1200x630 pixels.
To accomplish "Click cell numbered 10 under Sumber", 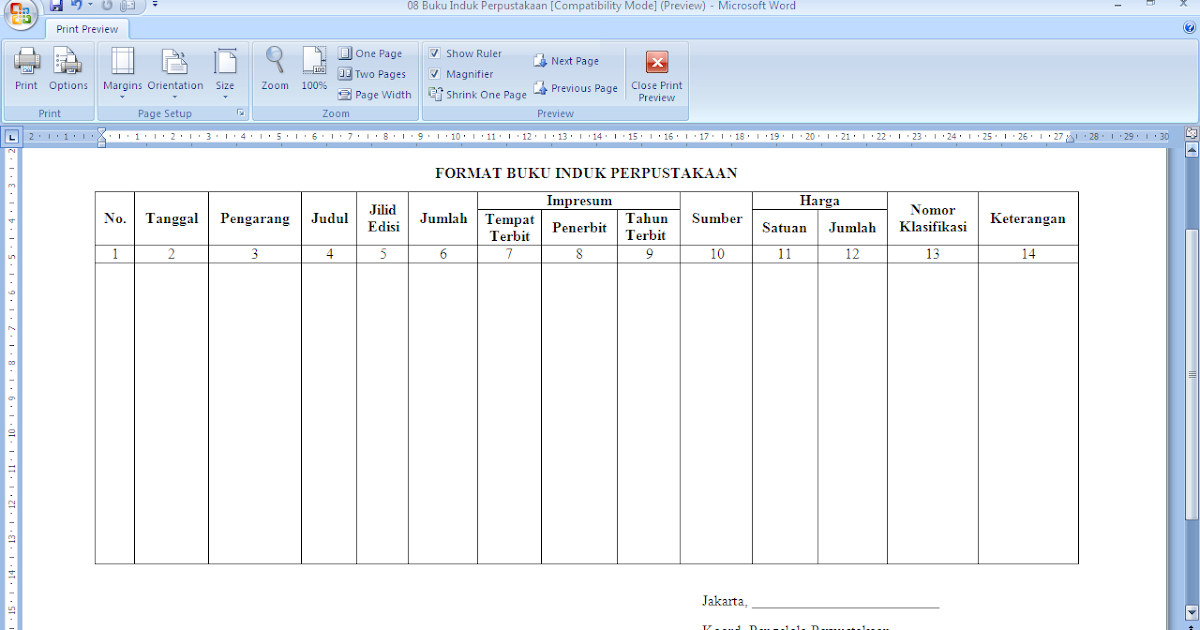I will (717, 254).
